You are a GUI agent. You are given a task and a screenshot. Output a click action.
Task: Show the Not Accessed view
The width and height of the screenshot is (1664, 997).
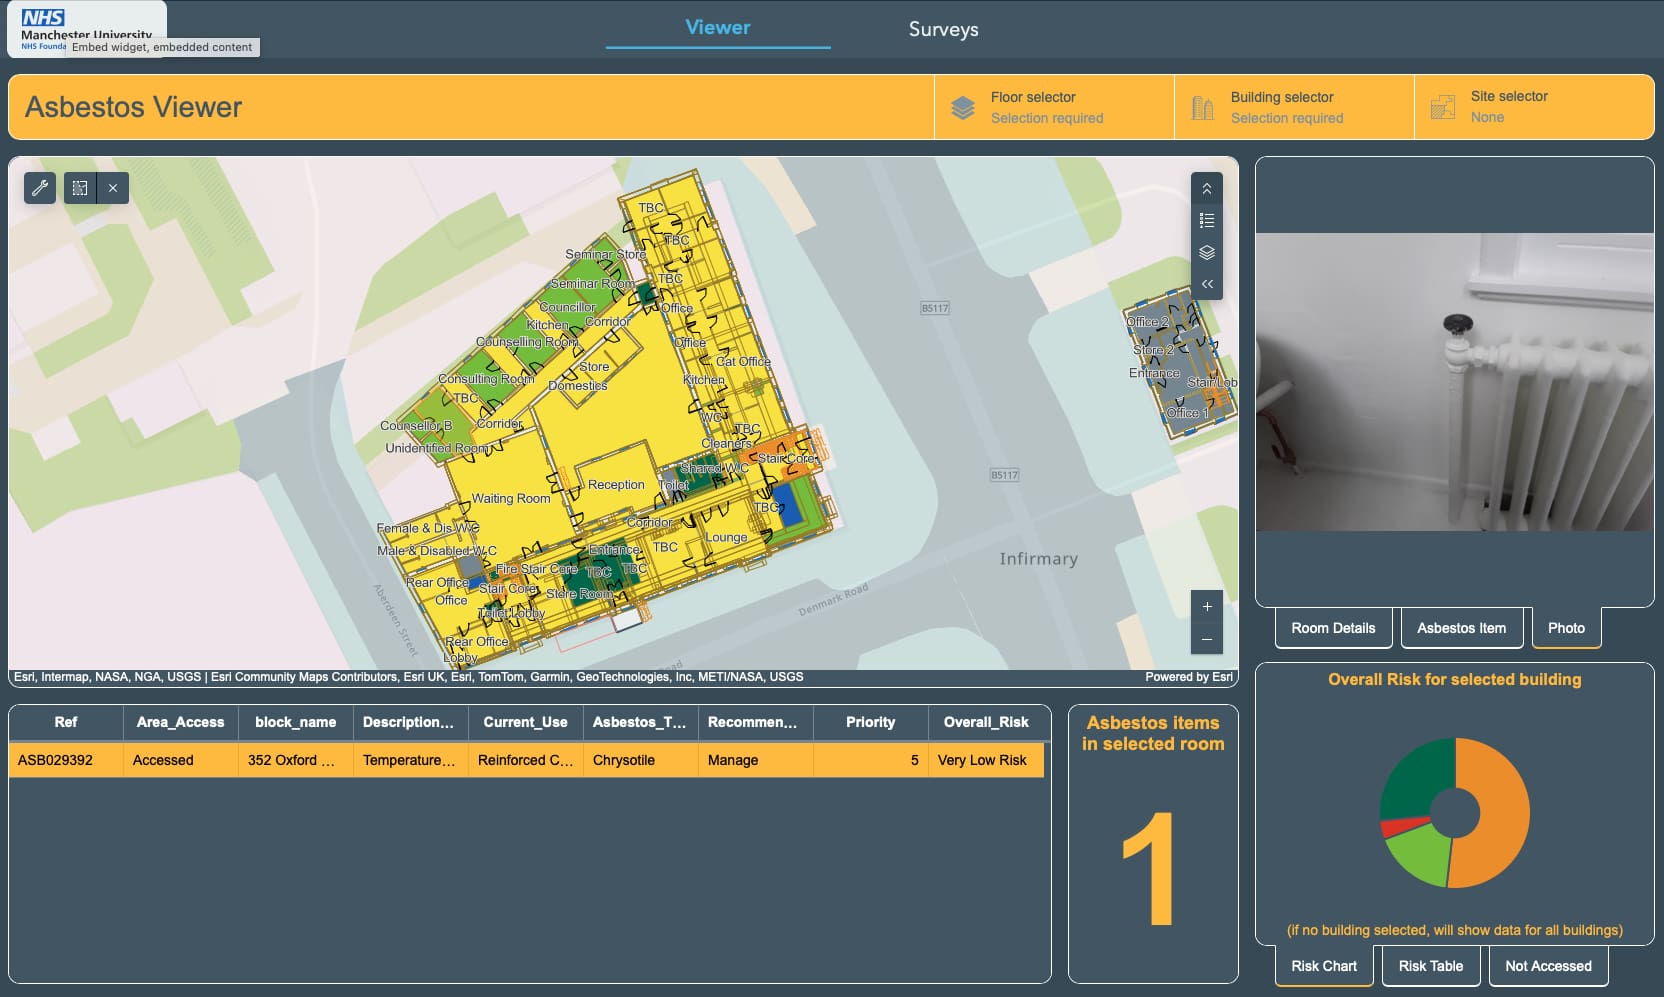[x=1548, y=966]
